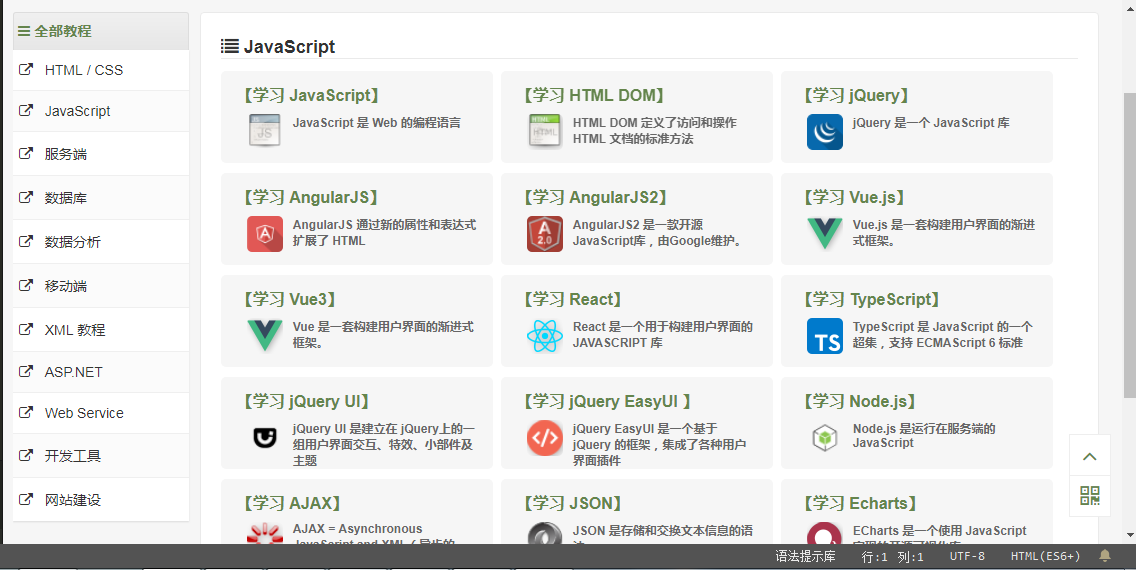The height and width of the screenshot is (570, 1136).
Task: Open the 【学习 Vue3】 tutorial link
Action: tap(290, 300)
